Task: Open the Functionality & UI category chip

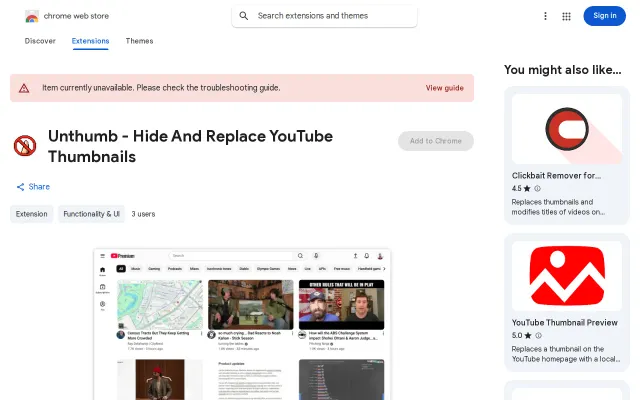Action: 91,214
